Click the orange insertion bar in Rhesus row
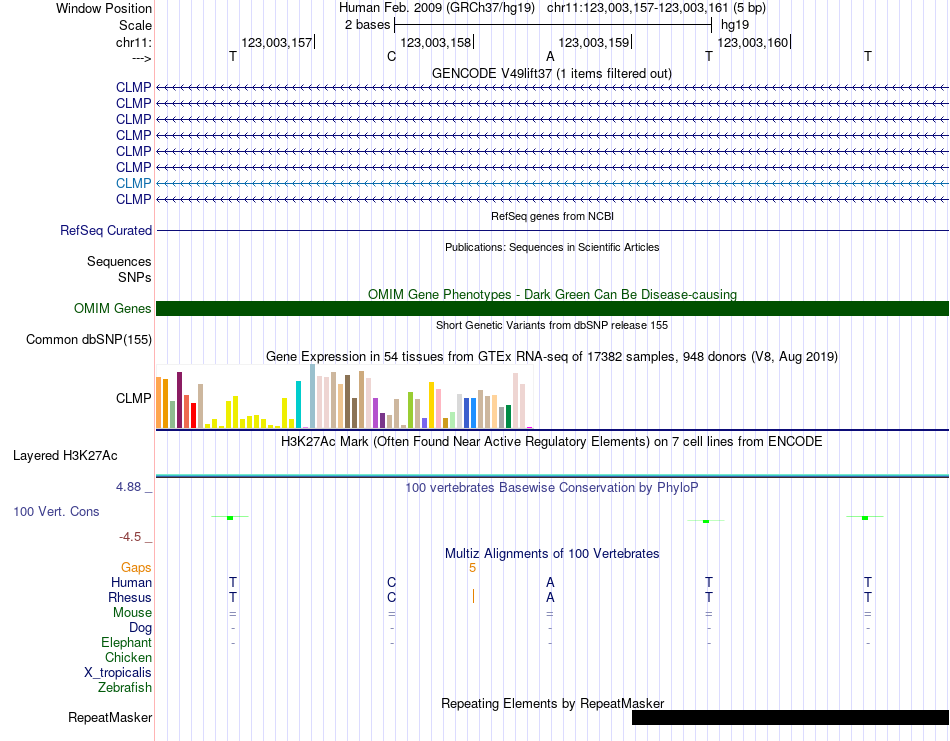 pyautogui.click(x=473, y=597)
